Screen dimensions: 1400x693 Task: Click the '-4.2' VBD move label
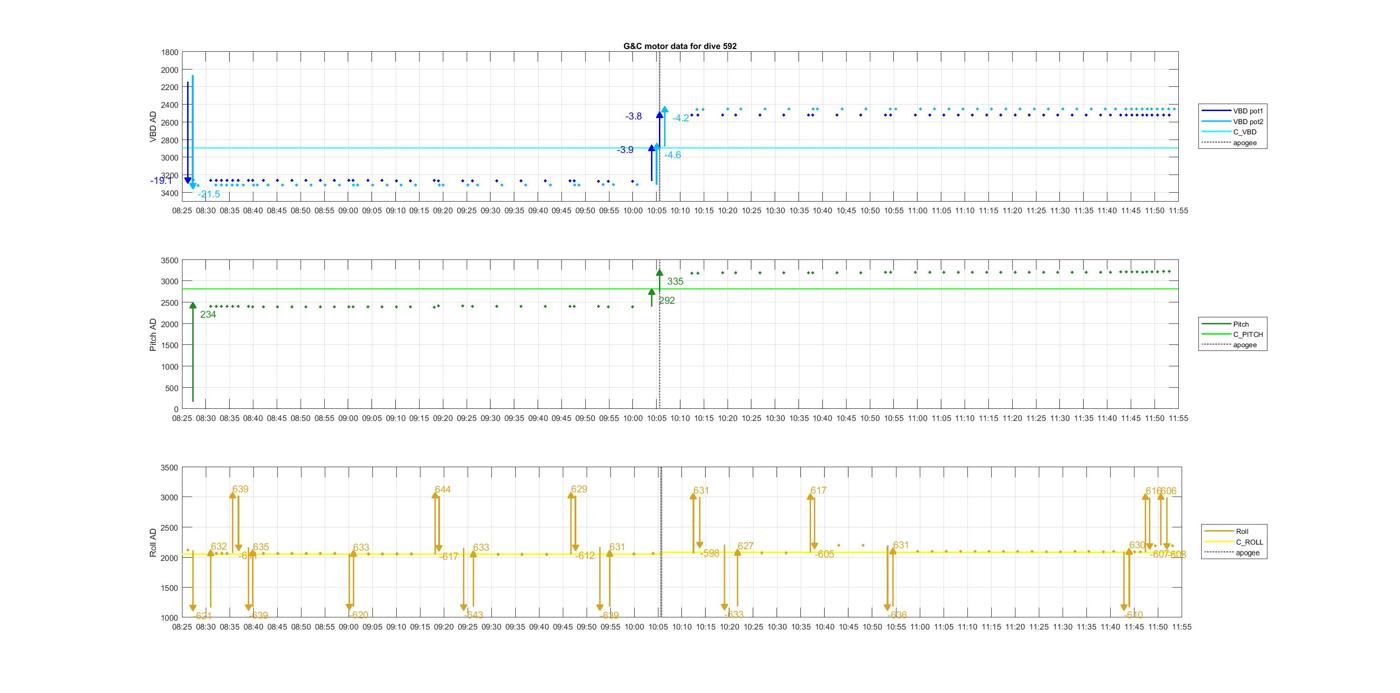681,118
